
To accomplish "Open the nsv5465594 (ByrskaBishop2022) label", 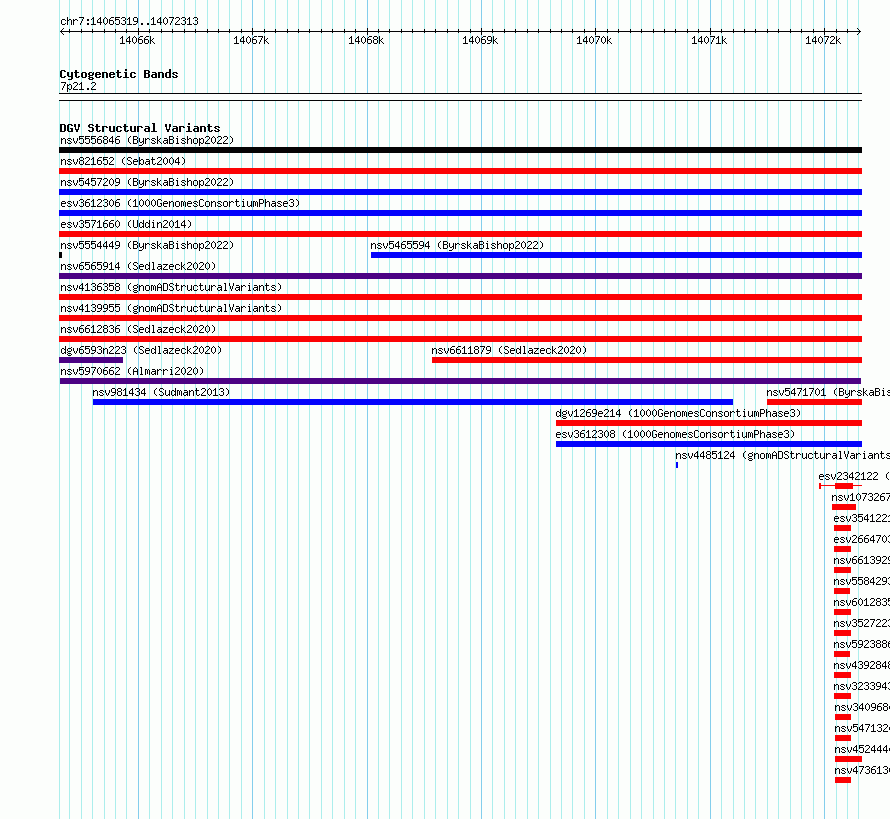I will (x=457, y=245).
